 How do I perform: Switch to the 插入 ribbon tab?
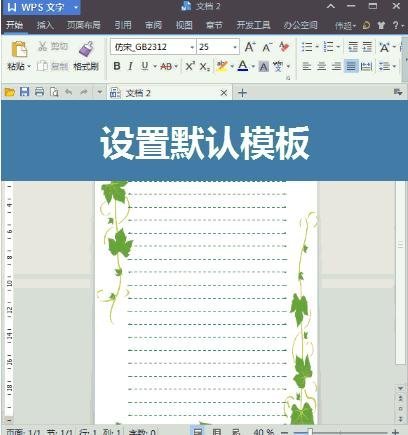click(45, 25)
